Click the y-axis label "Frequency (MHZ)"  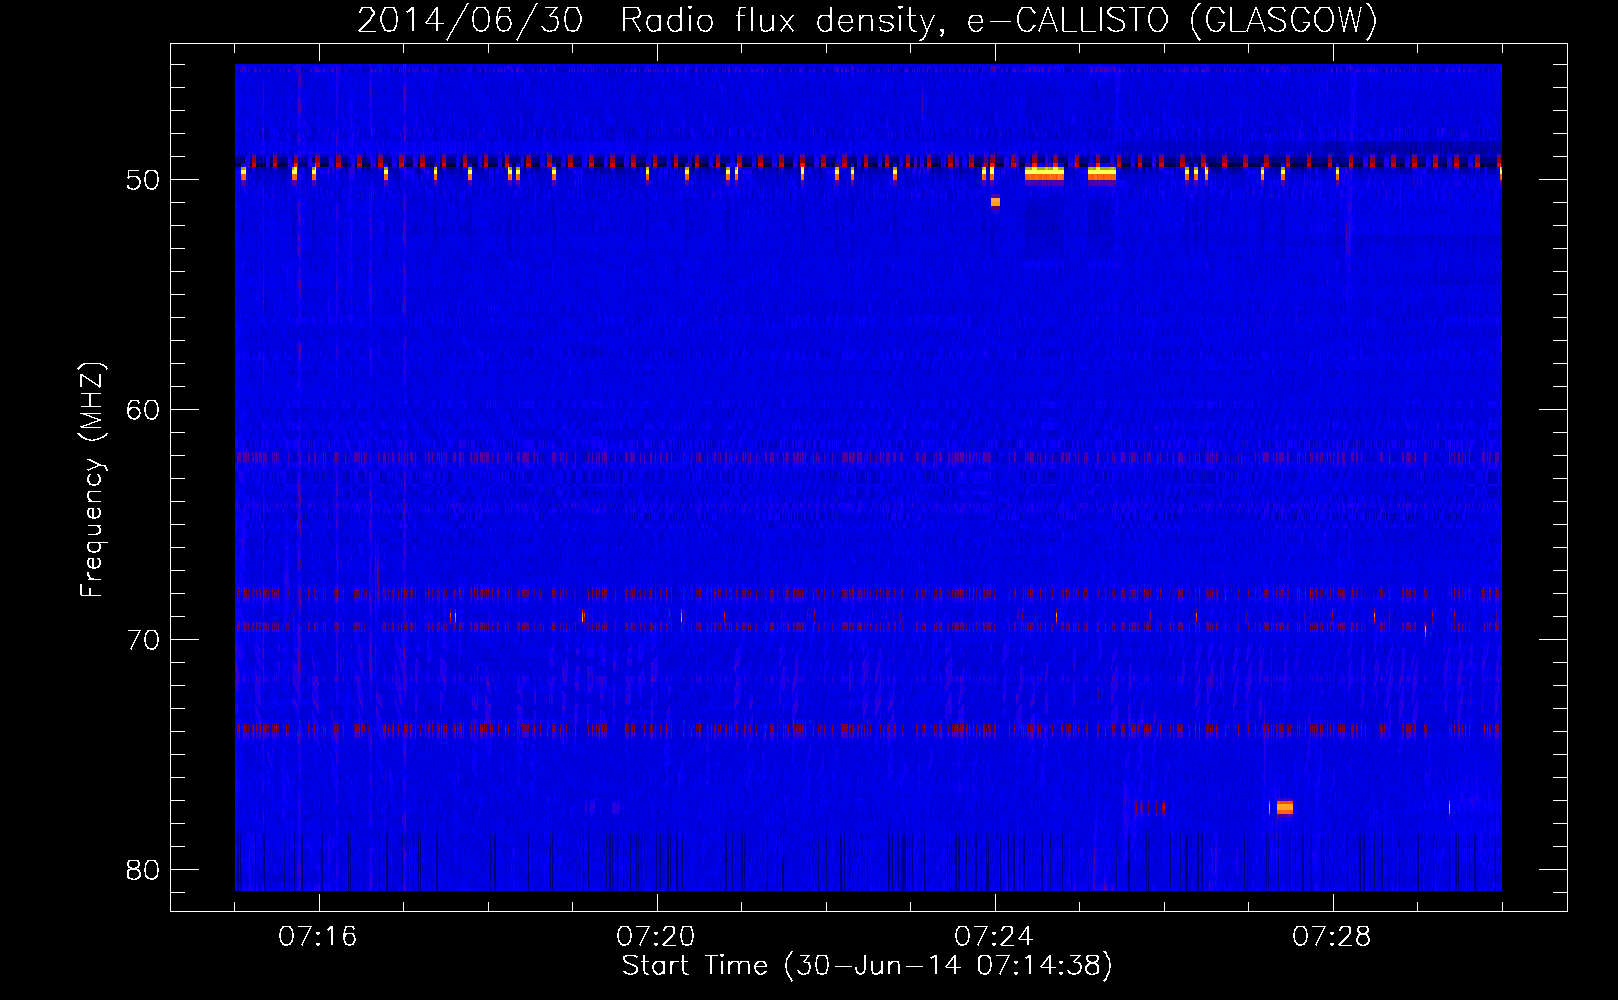tap(92, 480)
